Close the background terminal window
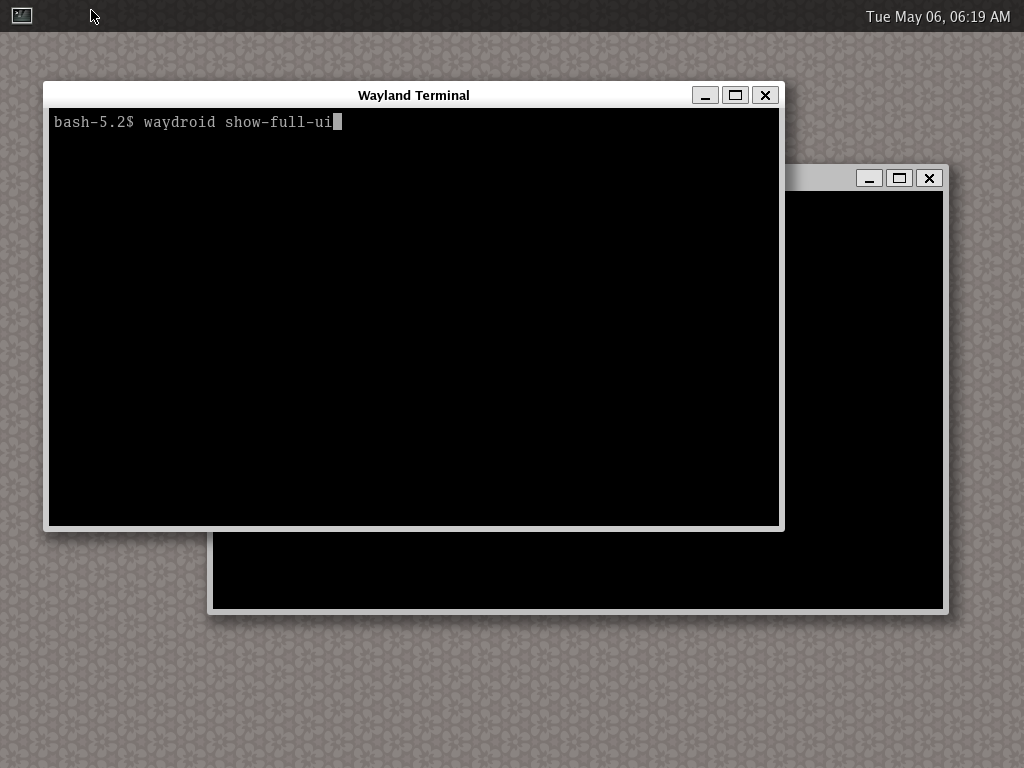This screenshot has width=1024, height=768. 929,178
